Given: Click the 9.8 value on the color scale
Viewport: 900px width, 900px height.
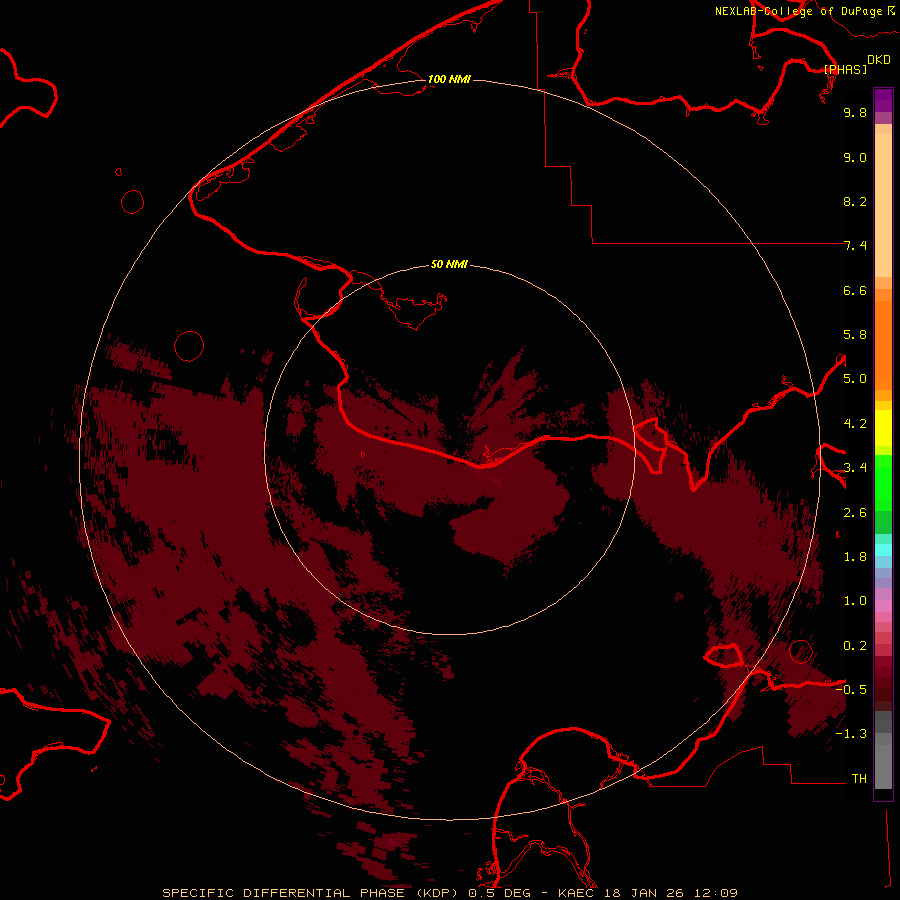Looking at the screenshot, I should tap(855, 112).
